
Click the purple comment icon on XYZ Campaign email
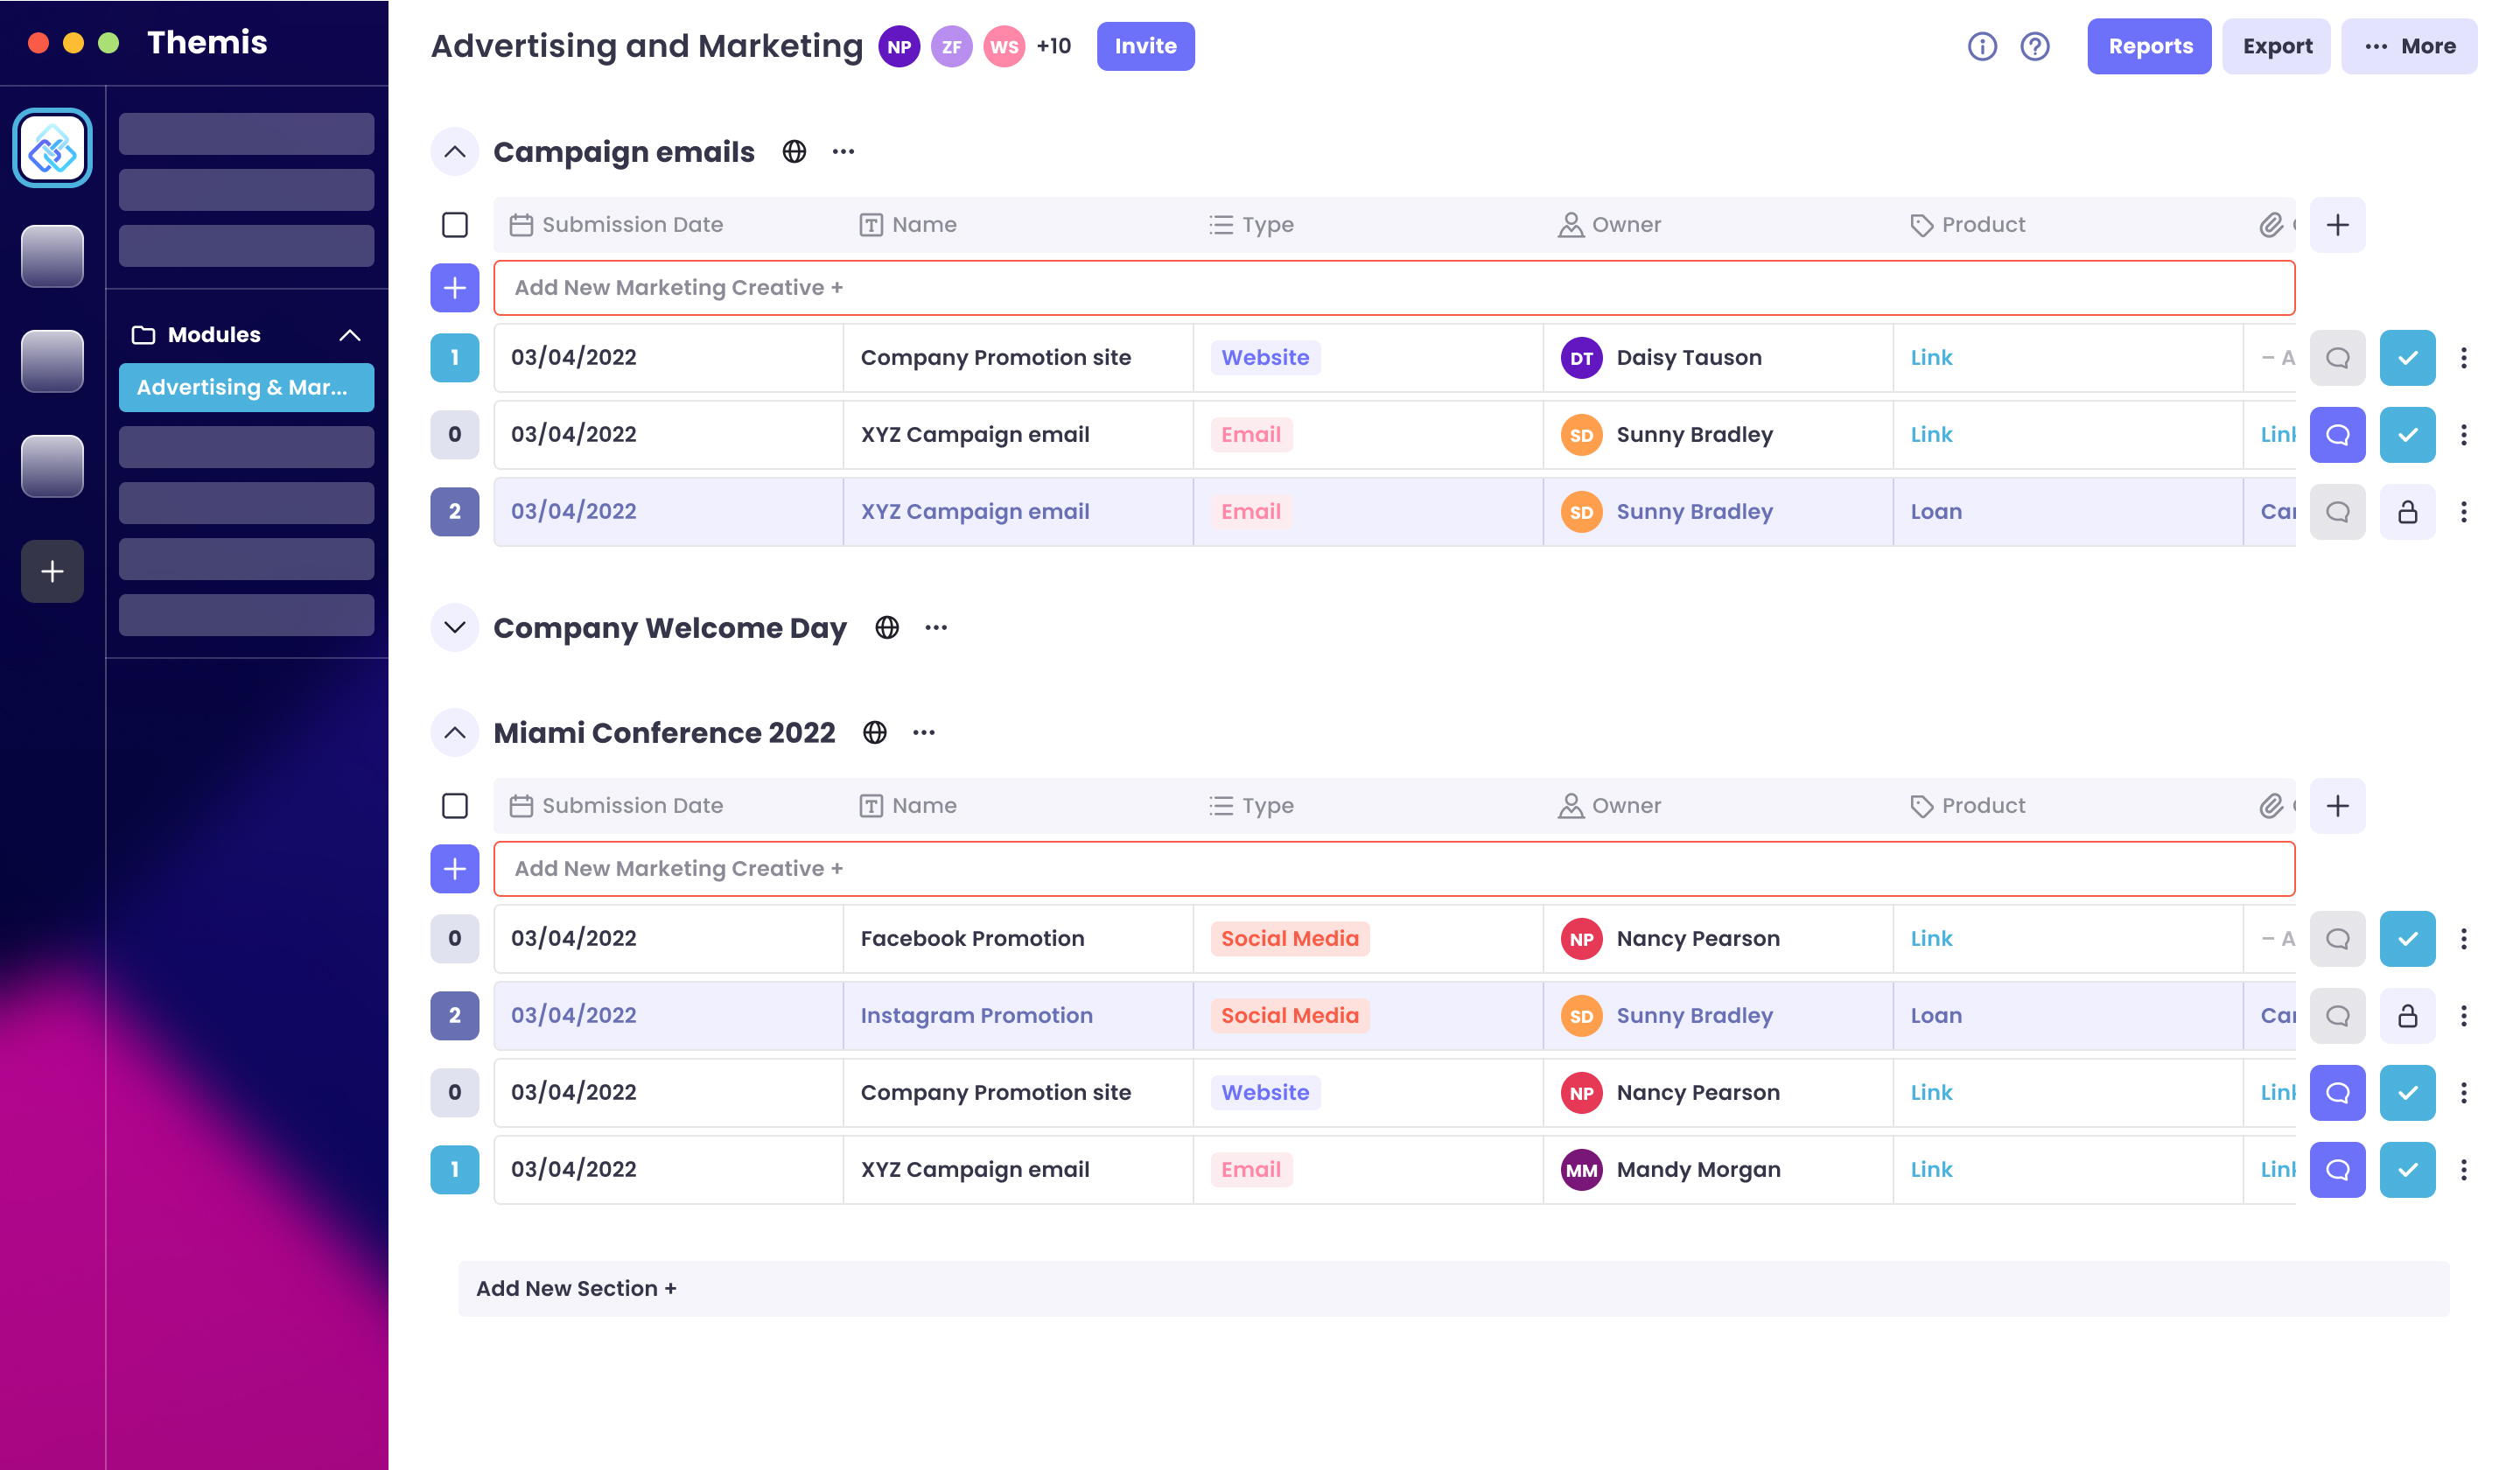pos(2337,434)
